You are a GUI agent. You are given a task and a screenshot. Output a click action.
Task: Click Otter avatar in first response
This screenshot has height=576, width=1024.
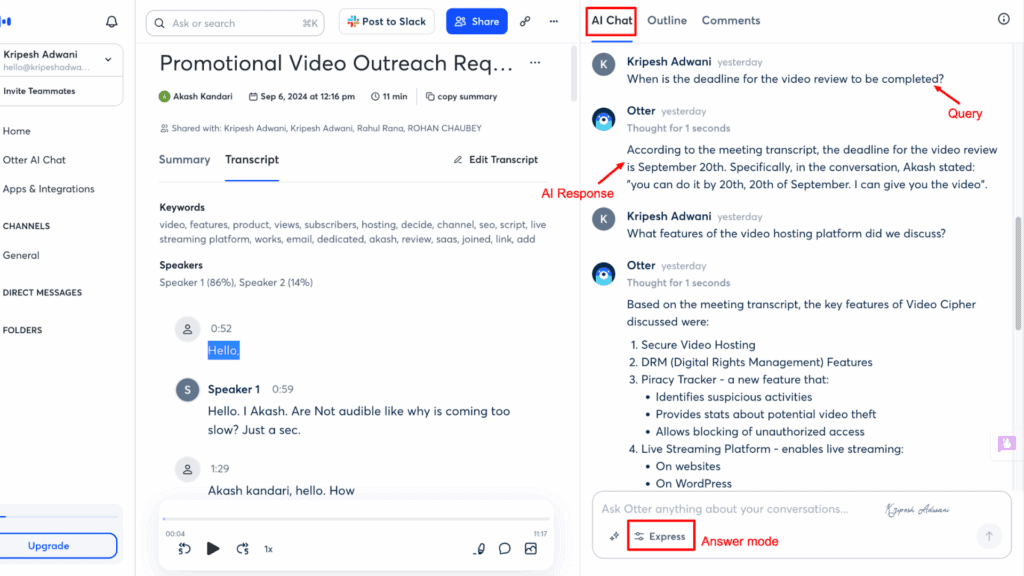[x=603, y=120]
